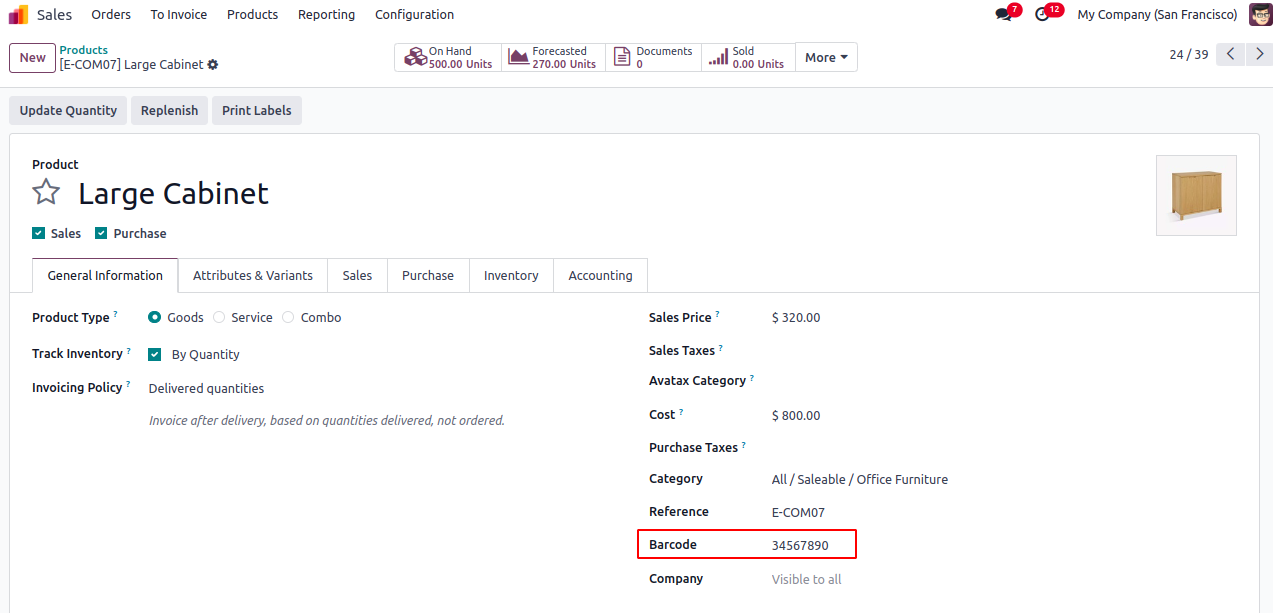Expand the More dropdown button
Screen dimensions: 1273x613
[x=826, y=57]
